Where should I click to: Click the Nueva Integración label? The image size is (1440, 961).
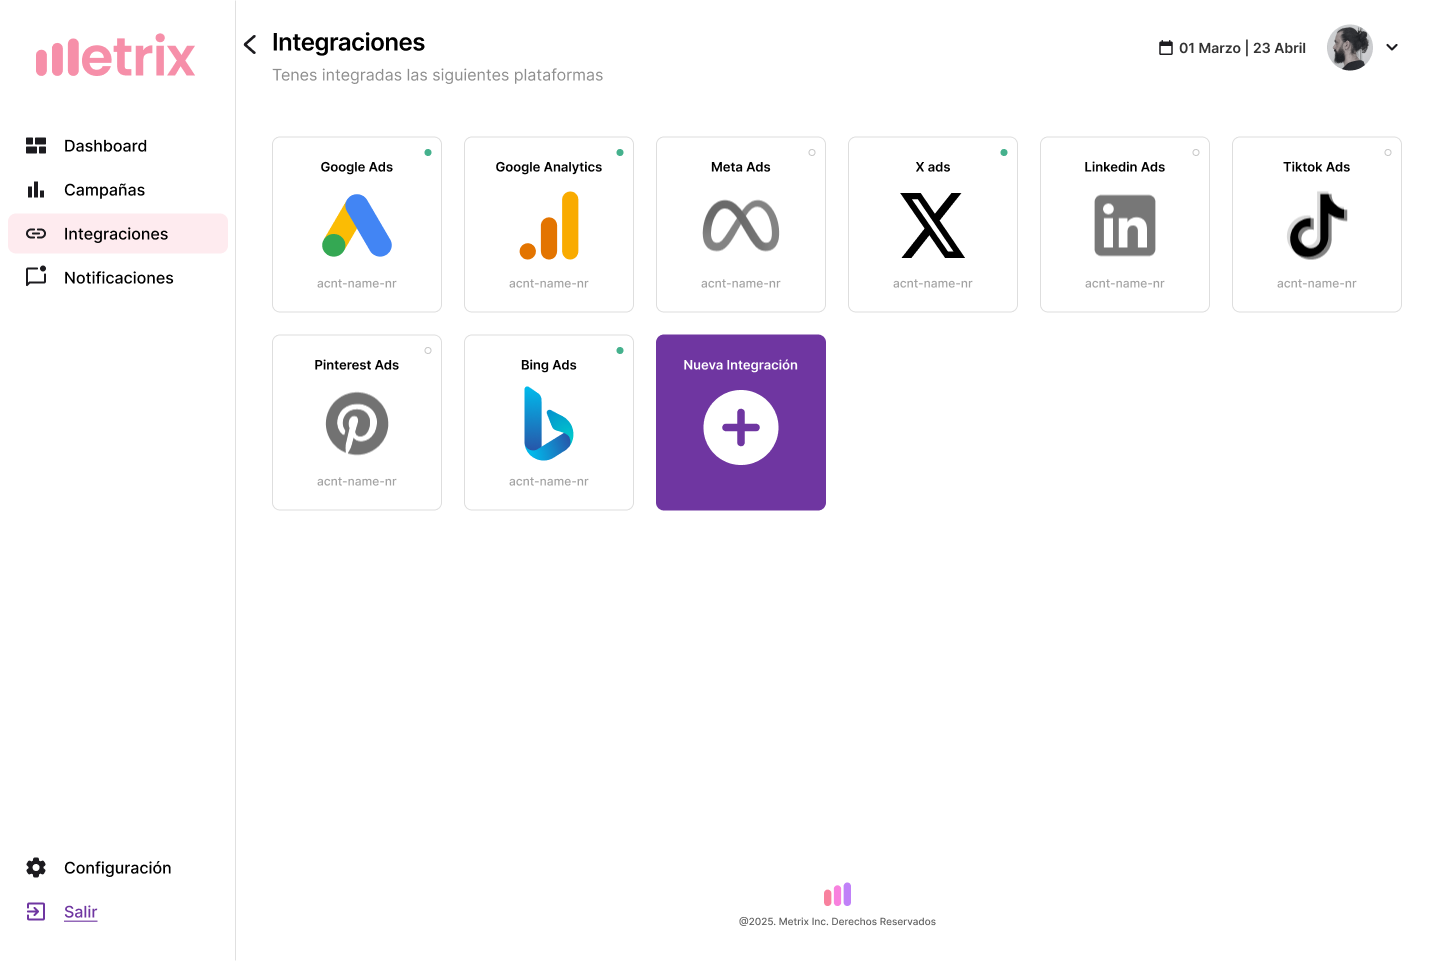741,365
